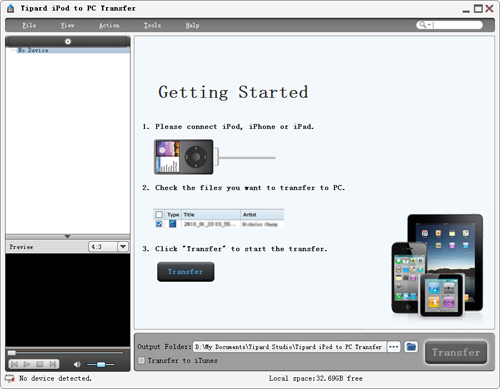
Task: Click the volume slider handle
Action: point(101,364)
